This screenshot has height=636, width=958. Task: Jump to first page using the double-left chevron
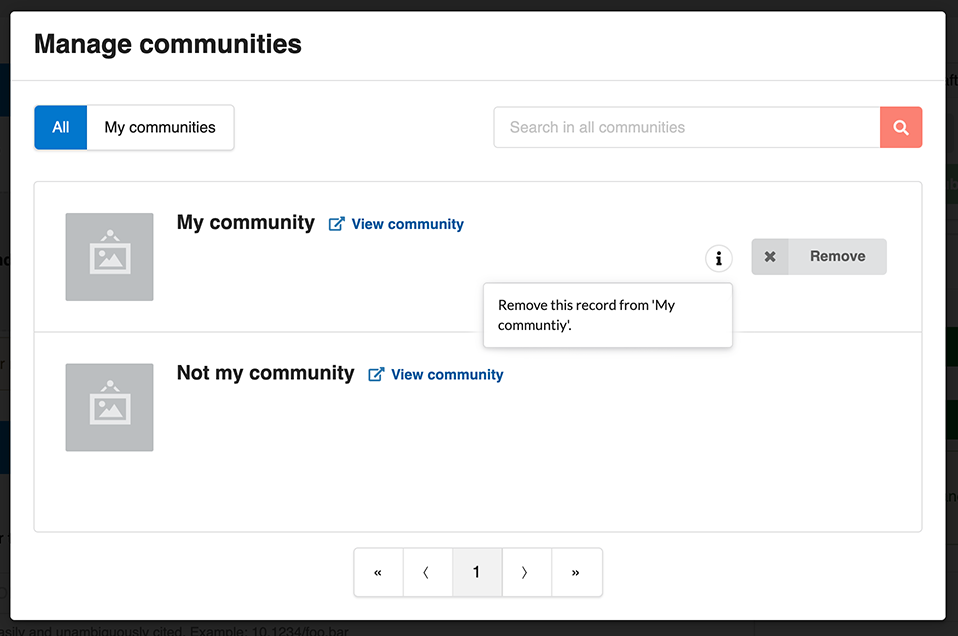(378, 572)
